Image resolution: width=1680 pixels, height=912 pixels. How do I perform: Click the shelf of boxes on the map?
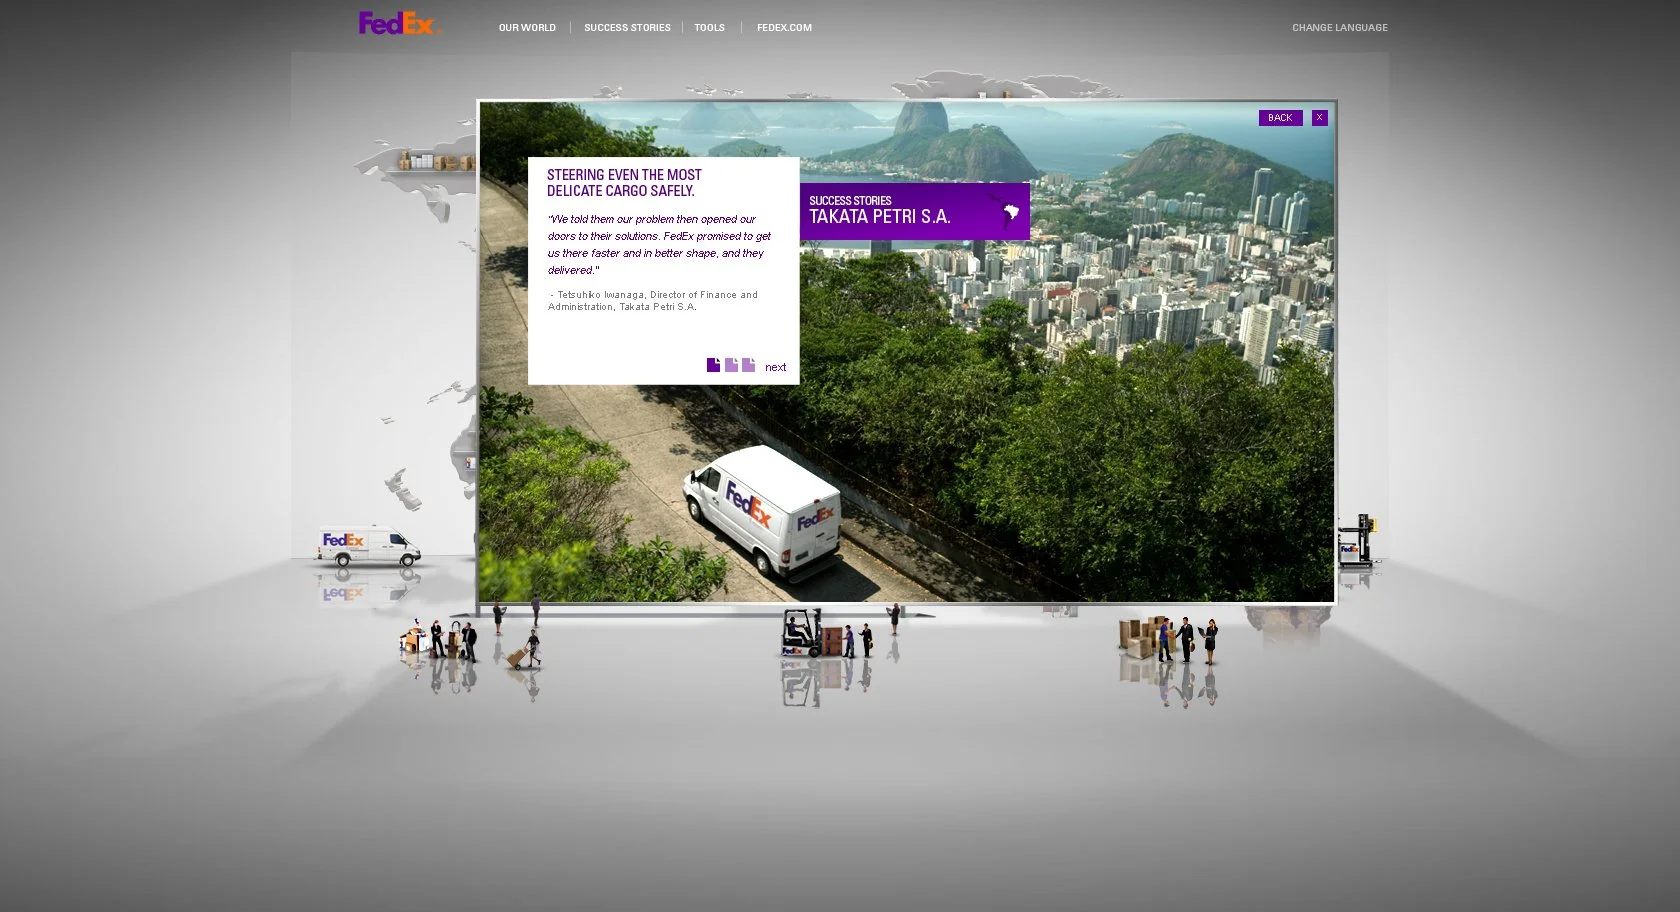point(436,160)
